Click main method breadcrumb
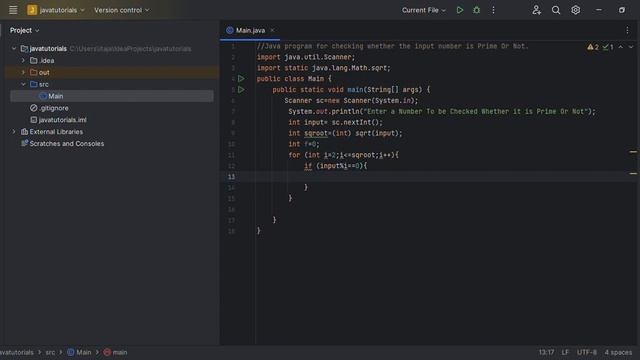The image size is (640, 360). click(x=115, y=352)
